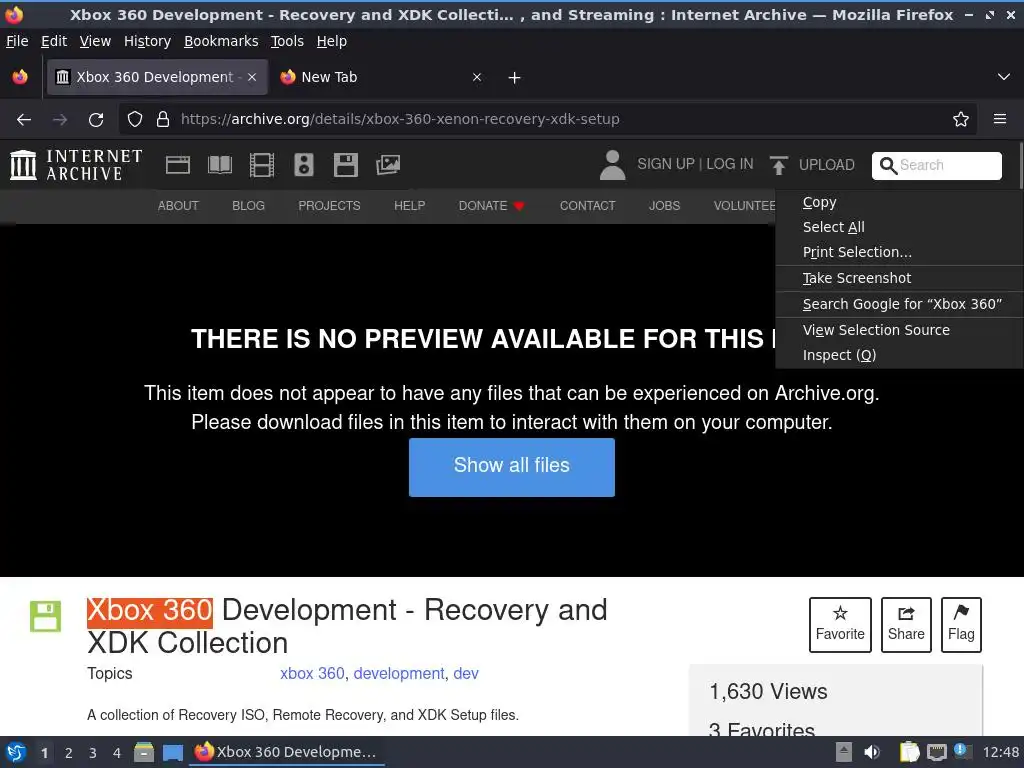1024x768 pixels.
Task: Open file manager taskbar icon
Action: (x=144, y=752)
